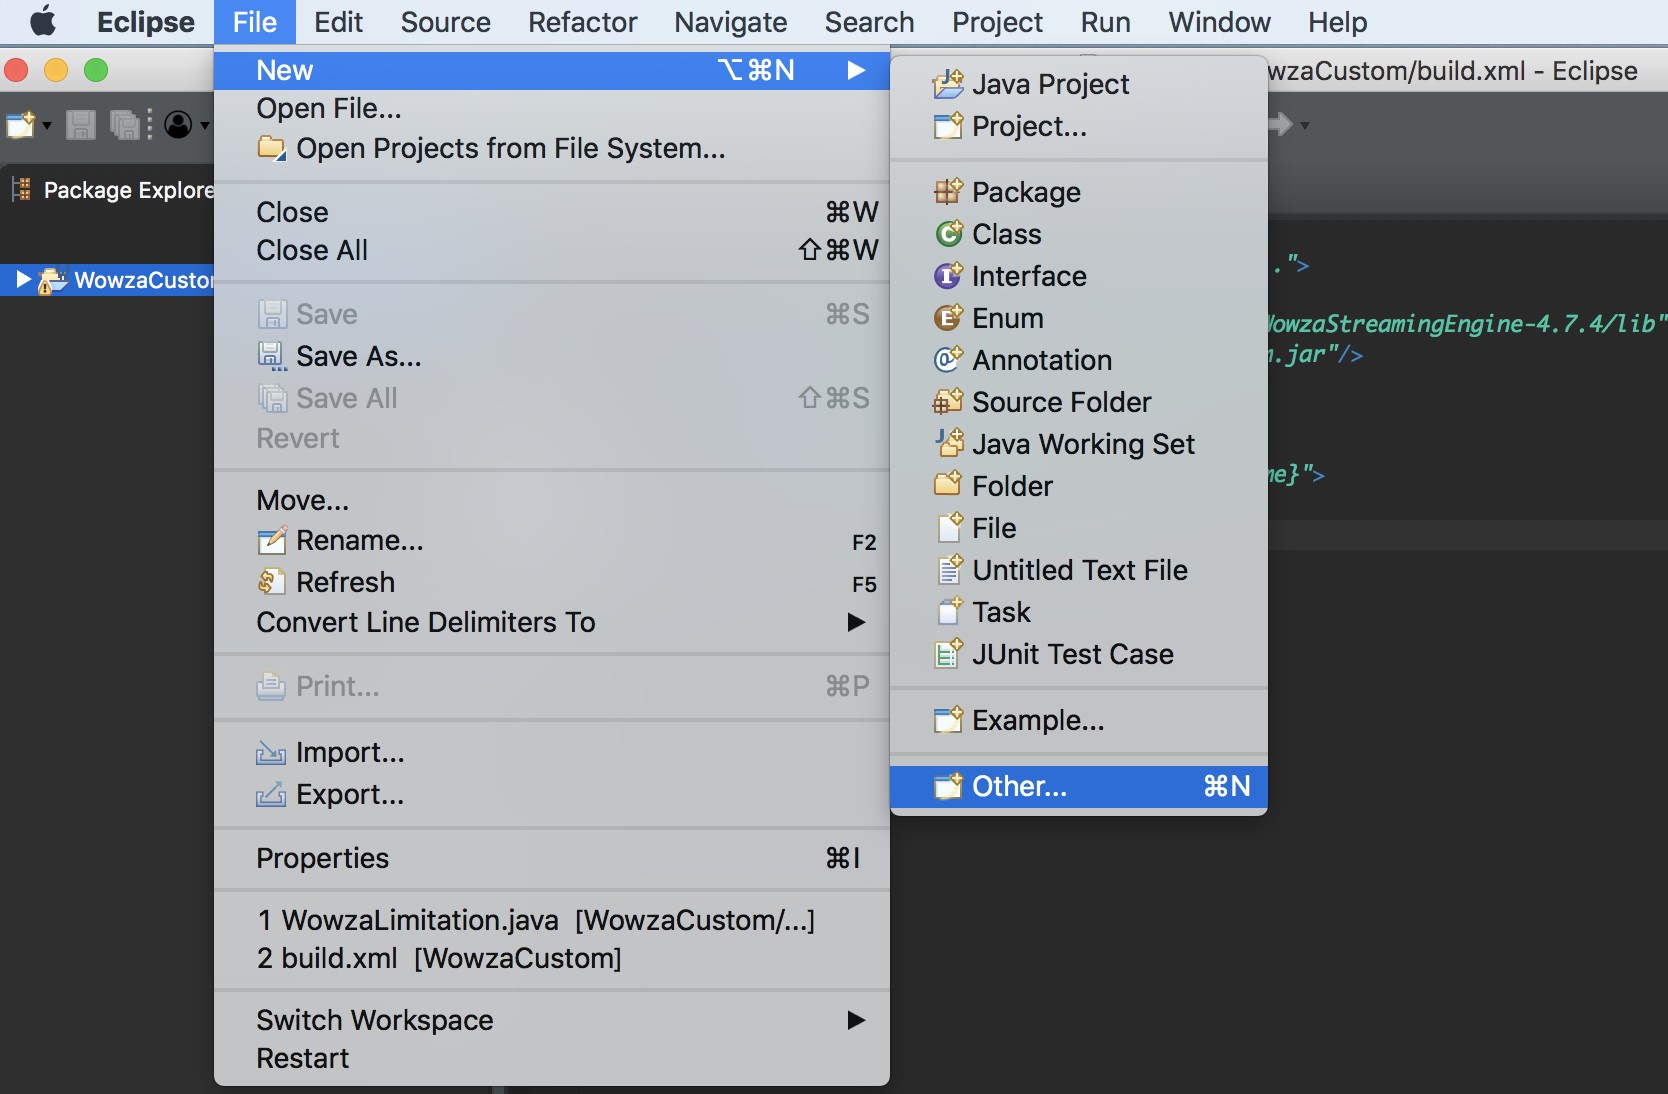Viewport: 1668px width, 1094px height.
Task: Click the Export icon in File menu
Action: [271, 794]
